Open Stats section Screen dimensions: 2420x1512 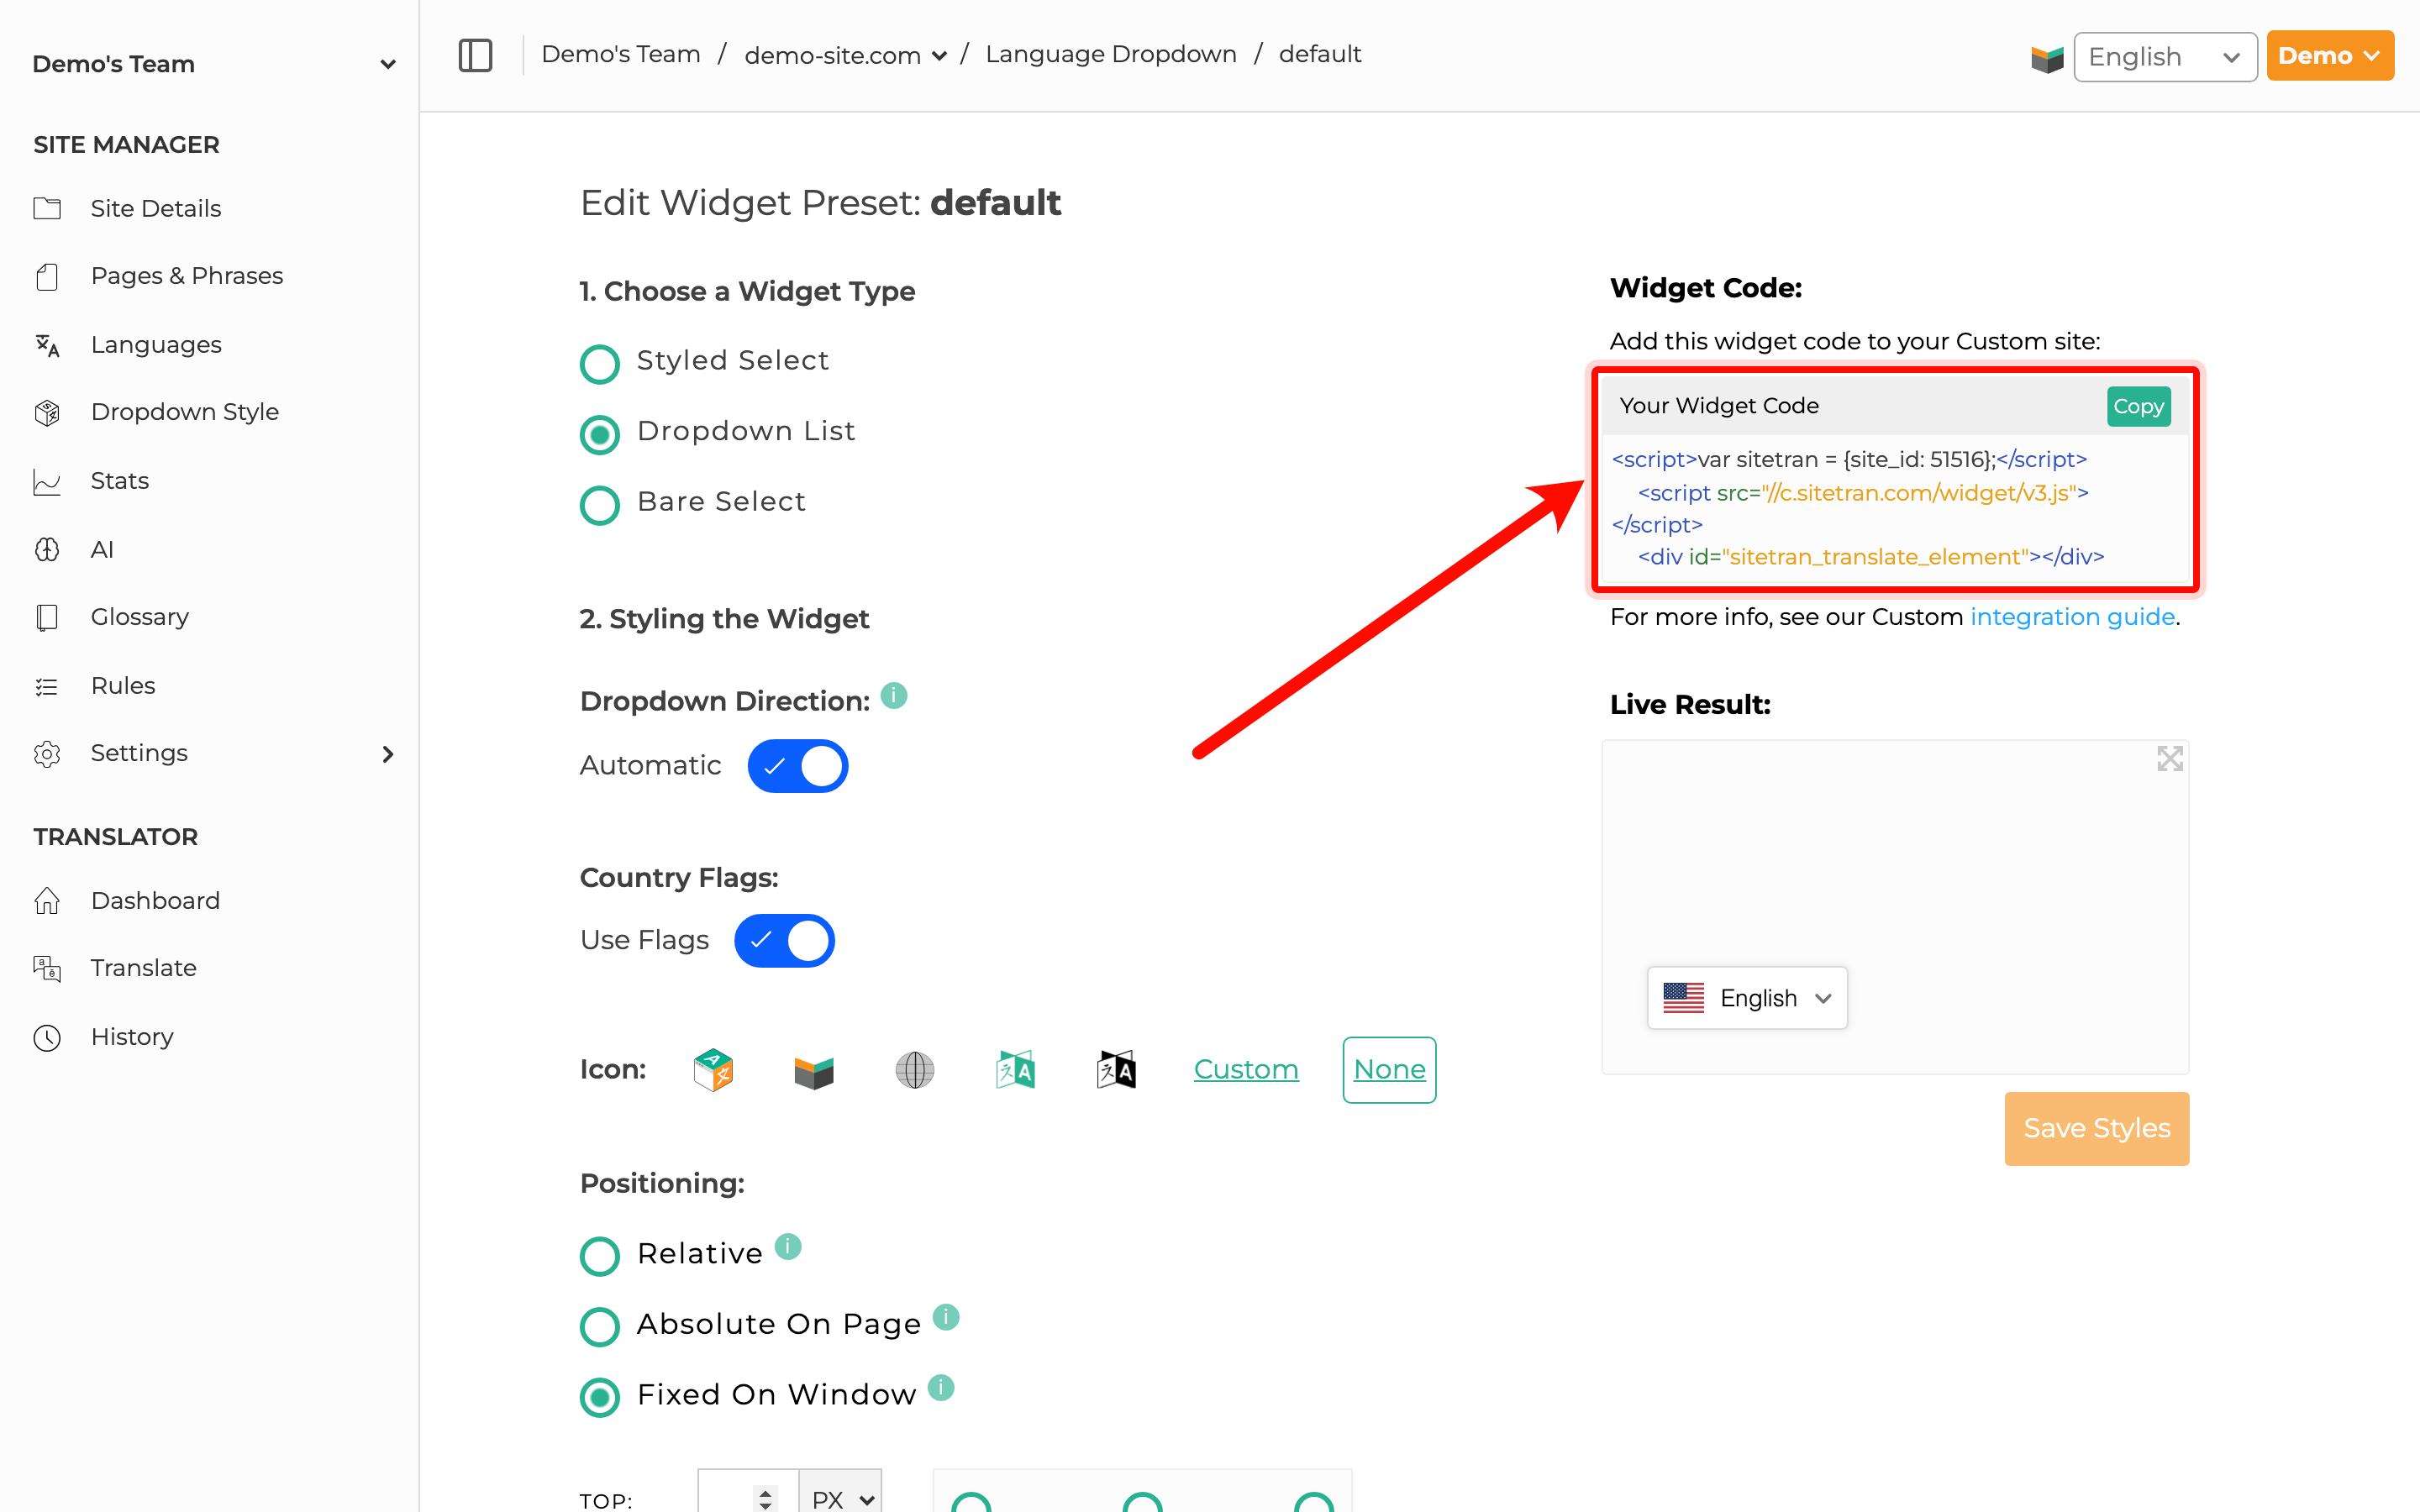[x=120, y=481]
